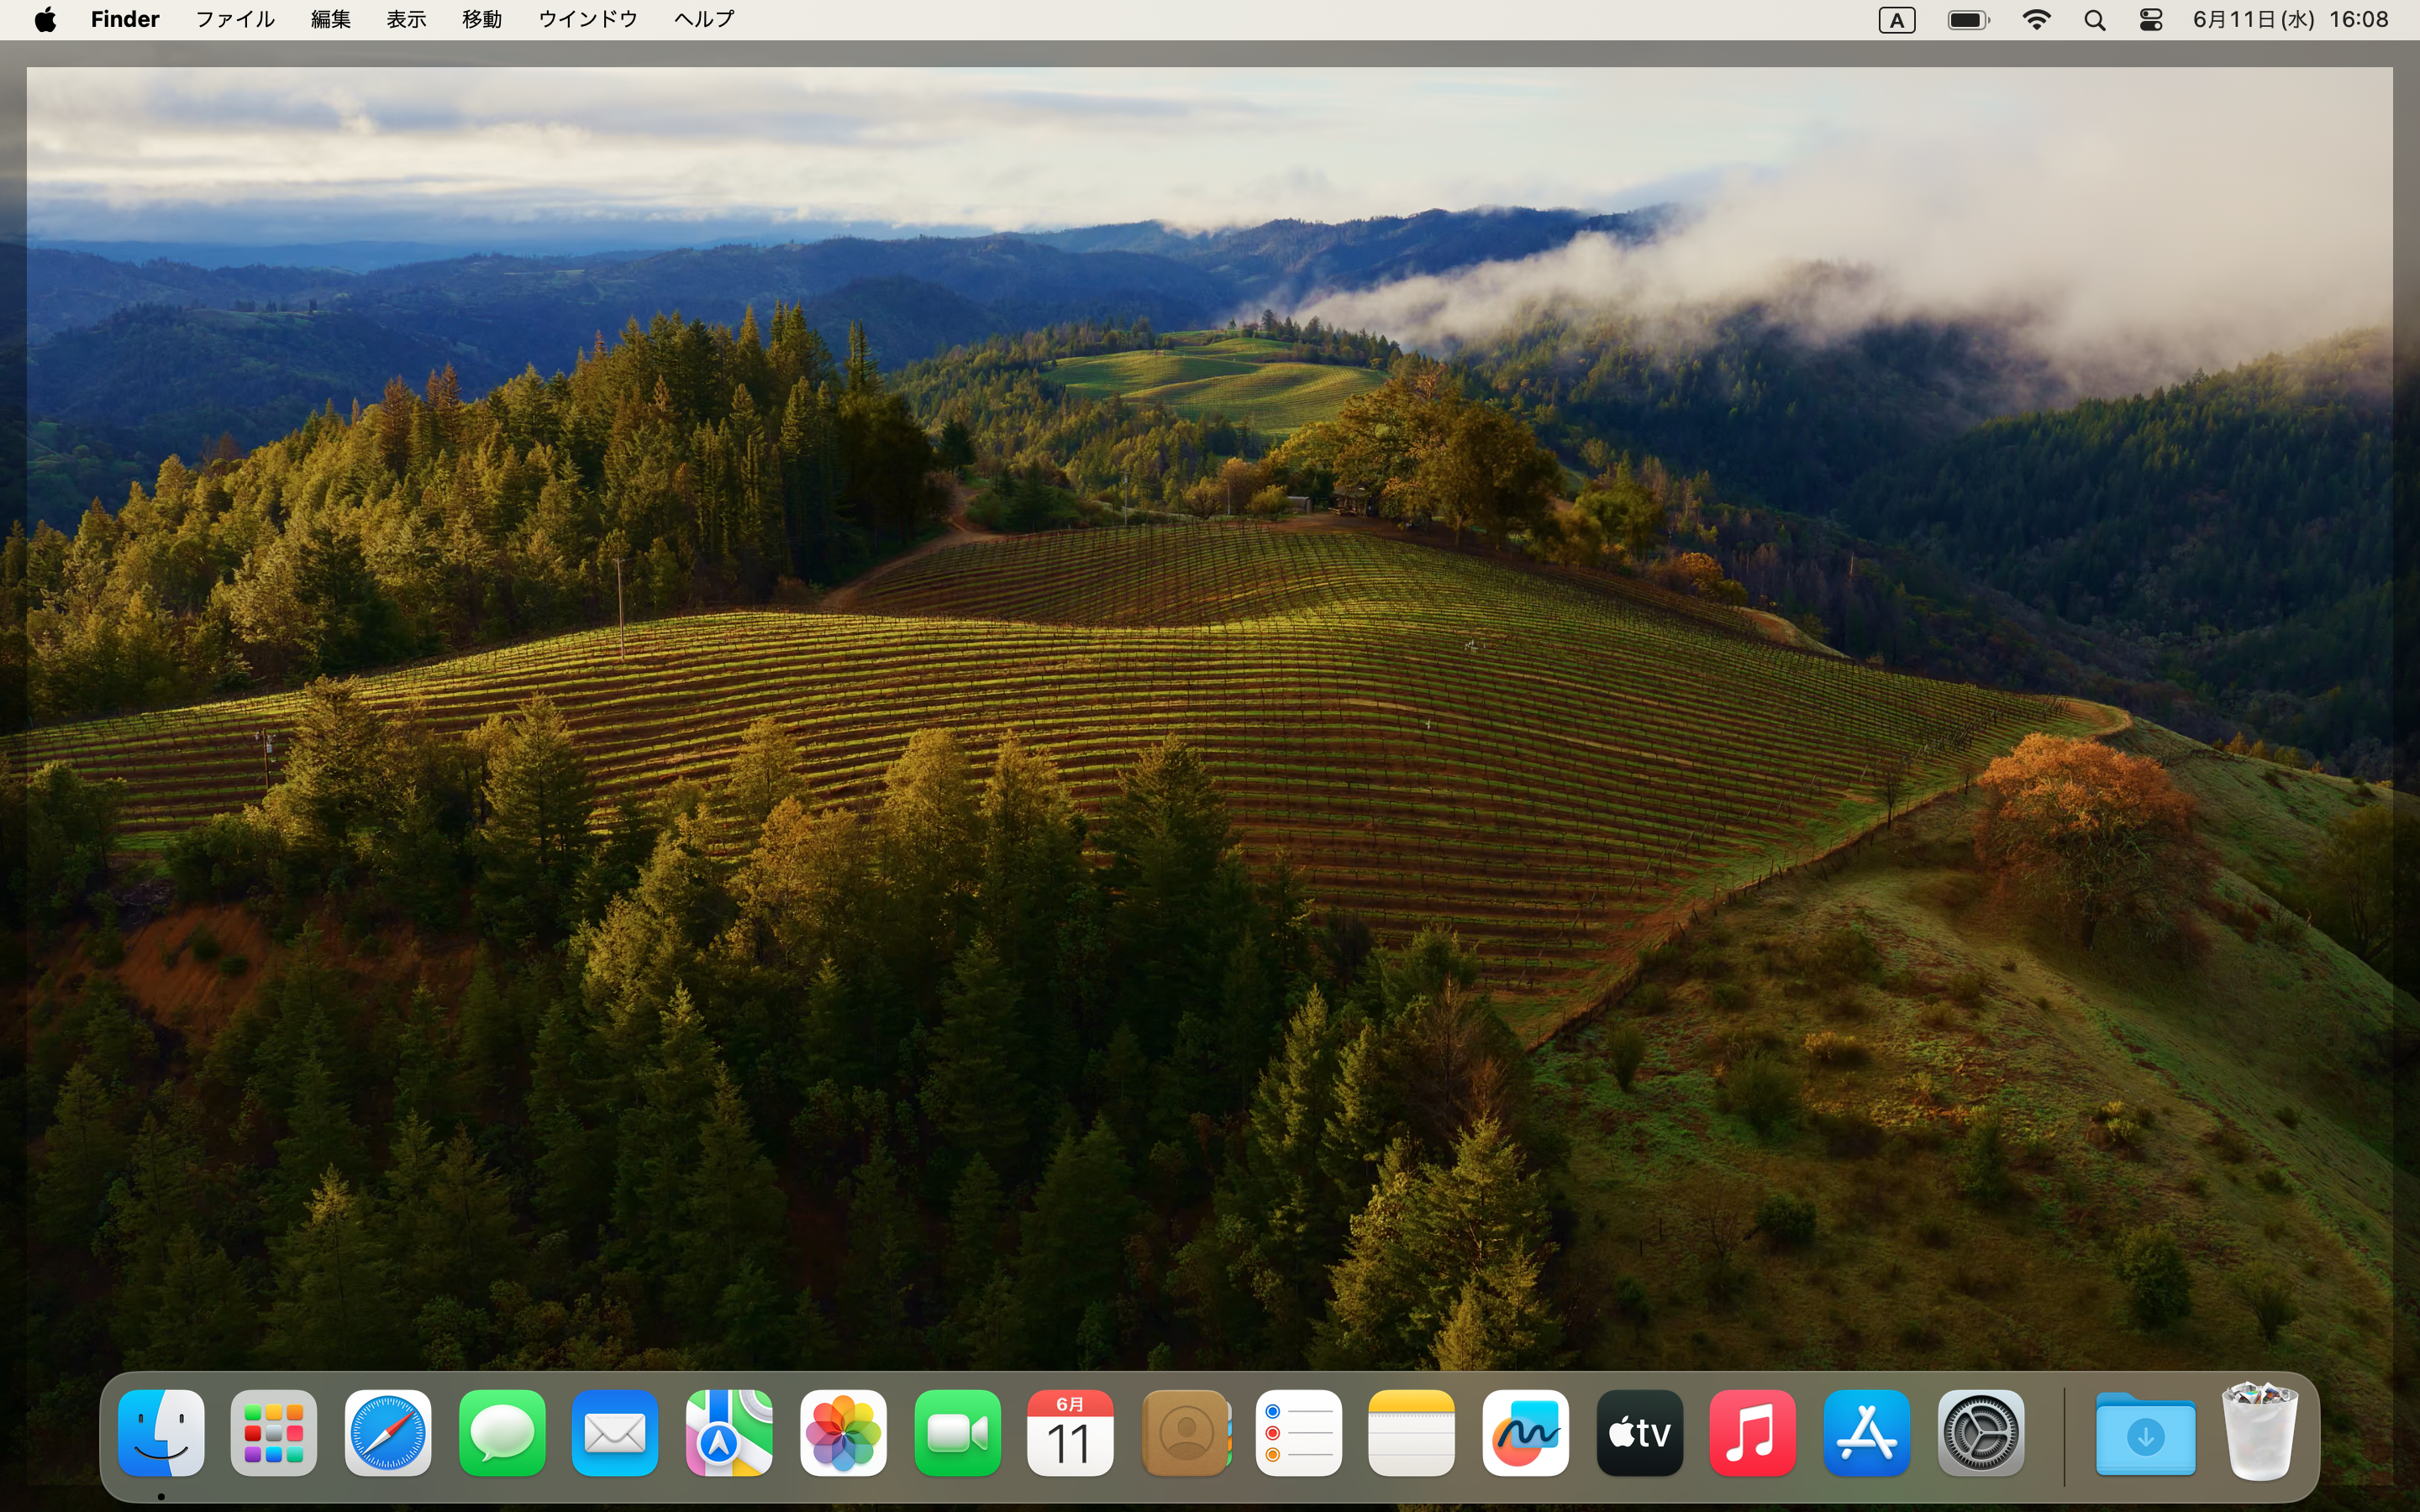Open the Finder application menu

pos(125,19)
